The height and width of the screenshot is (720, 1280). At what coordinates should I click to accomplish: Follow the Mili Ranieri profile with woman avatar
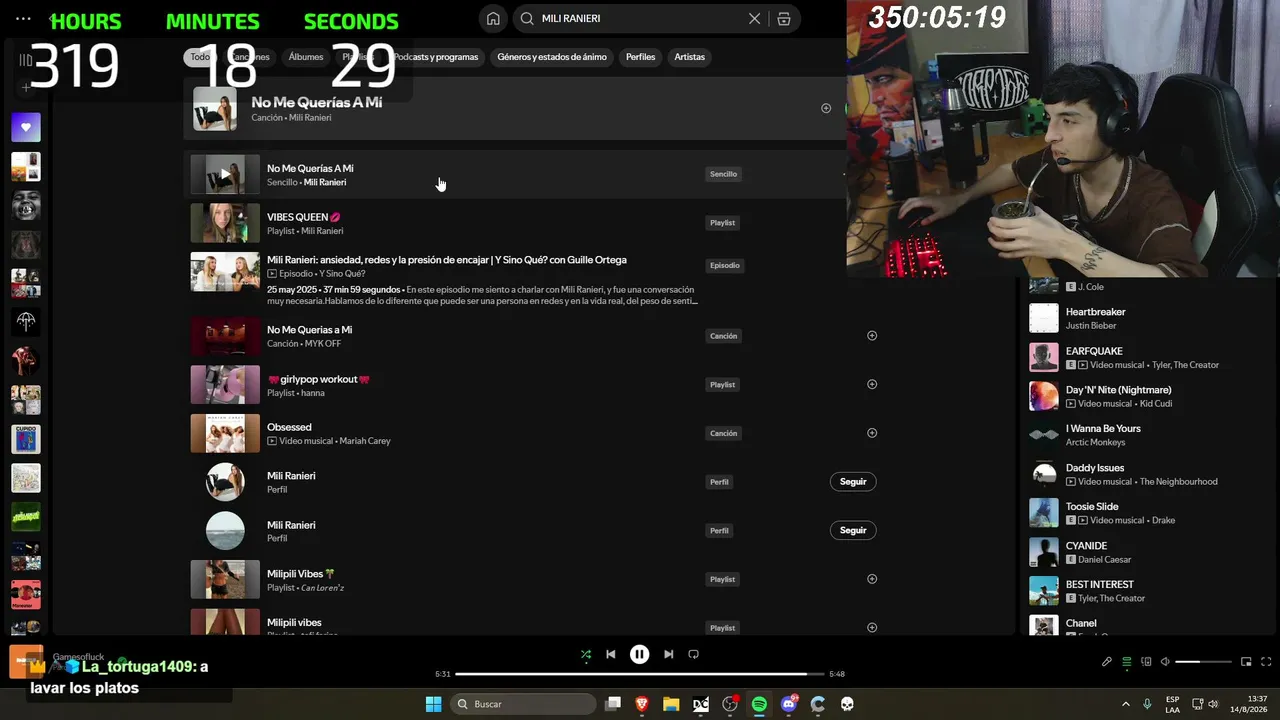pyautogui.click(x=853, y=482)
